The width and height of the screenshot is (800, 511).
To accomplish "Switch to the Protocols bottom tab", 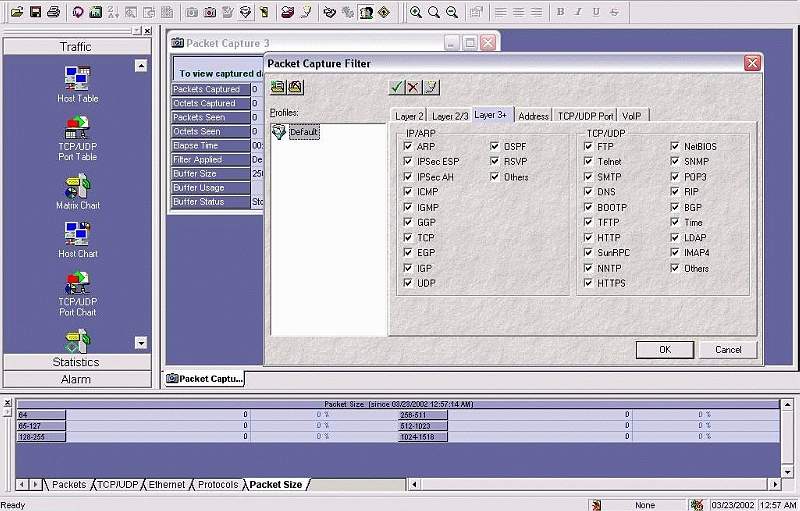I will [218, 485].
